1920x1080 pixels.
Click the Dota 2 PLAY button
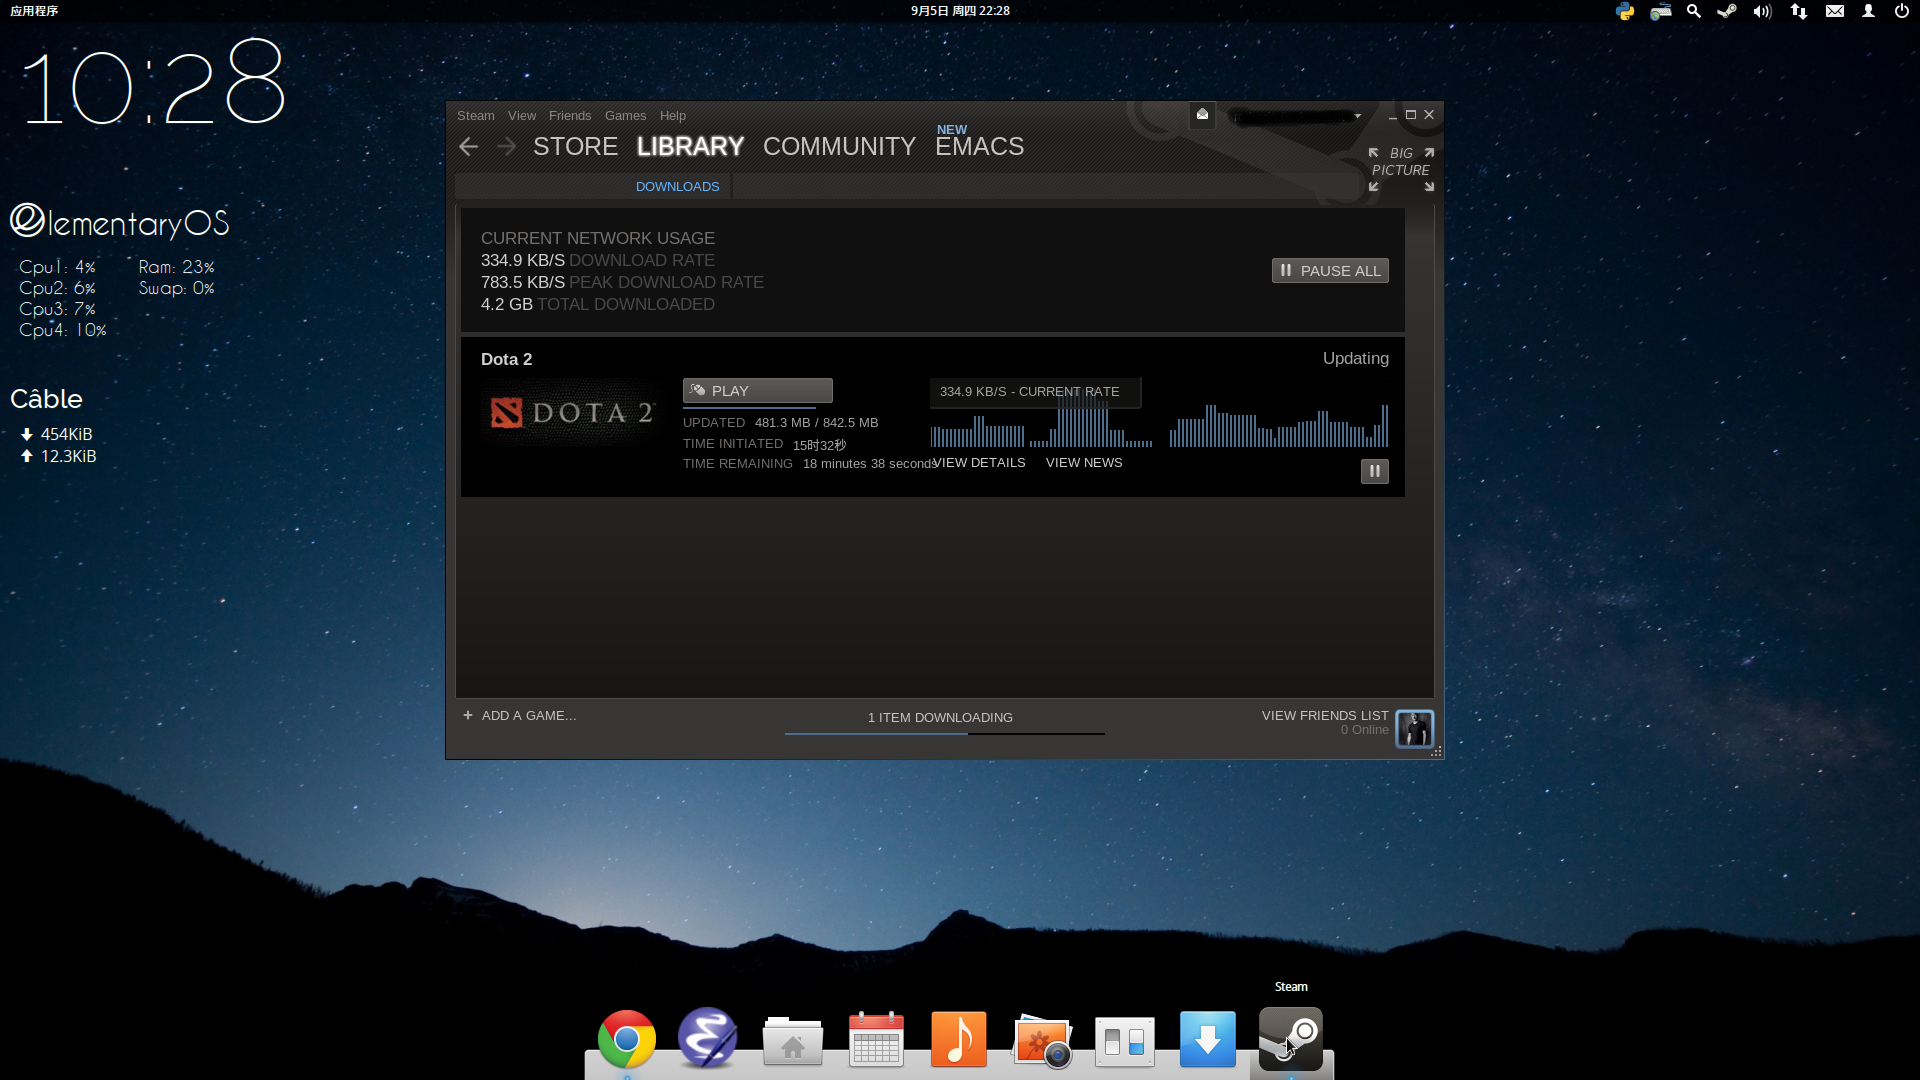(757, 391)
